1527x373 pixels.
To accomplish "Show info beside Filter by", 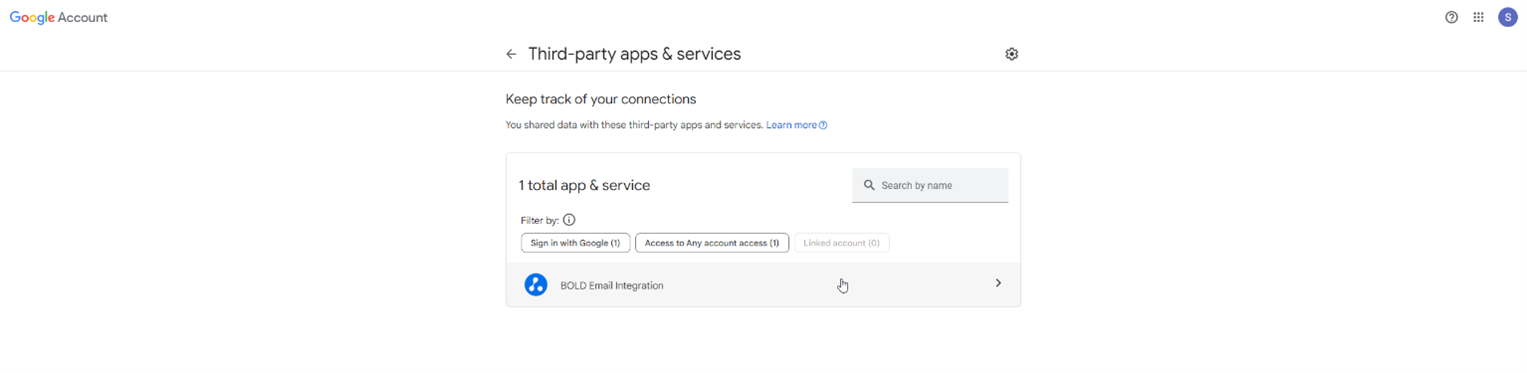I will (x=569, y=220).
